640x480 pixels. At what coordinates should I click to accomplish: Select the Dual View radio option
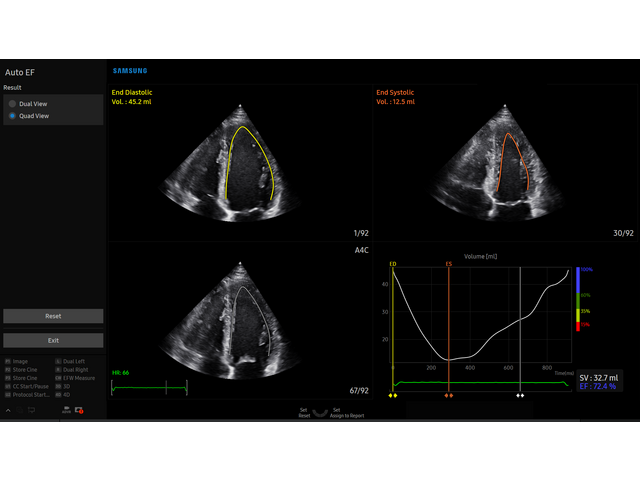click(x=13, y=103)
